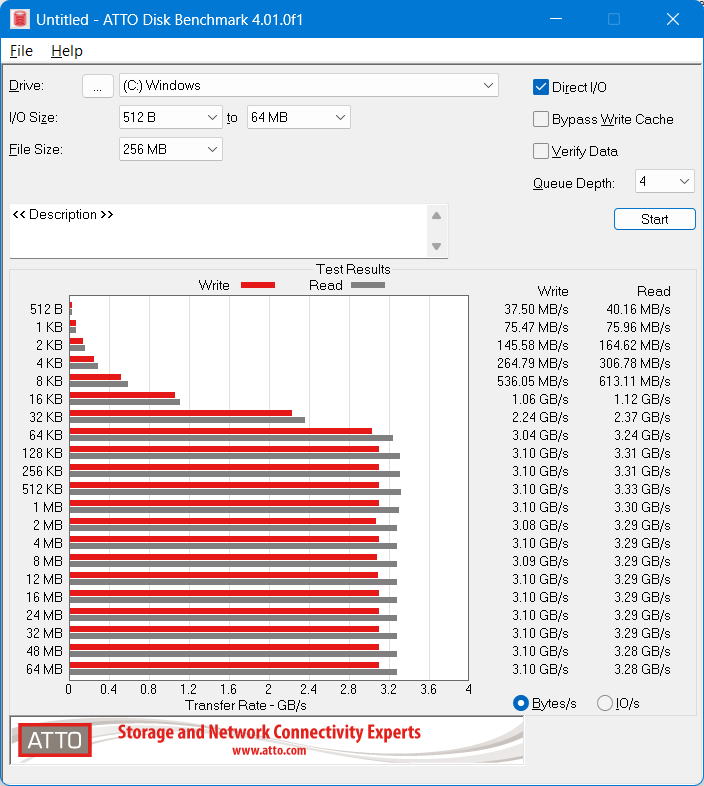This screenshot has width=704, height=786.
Task: Click the 3.24 GB/s read result
Action: [642, 435]
